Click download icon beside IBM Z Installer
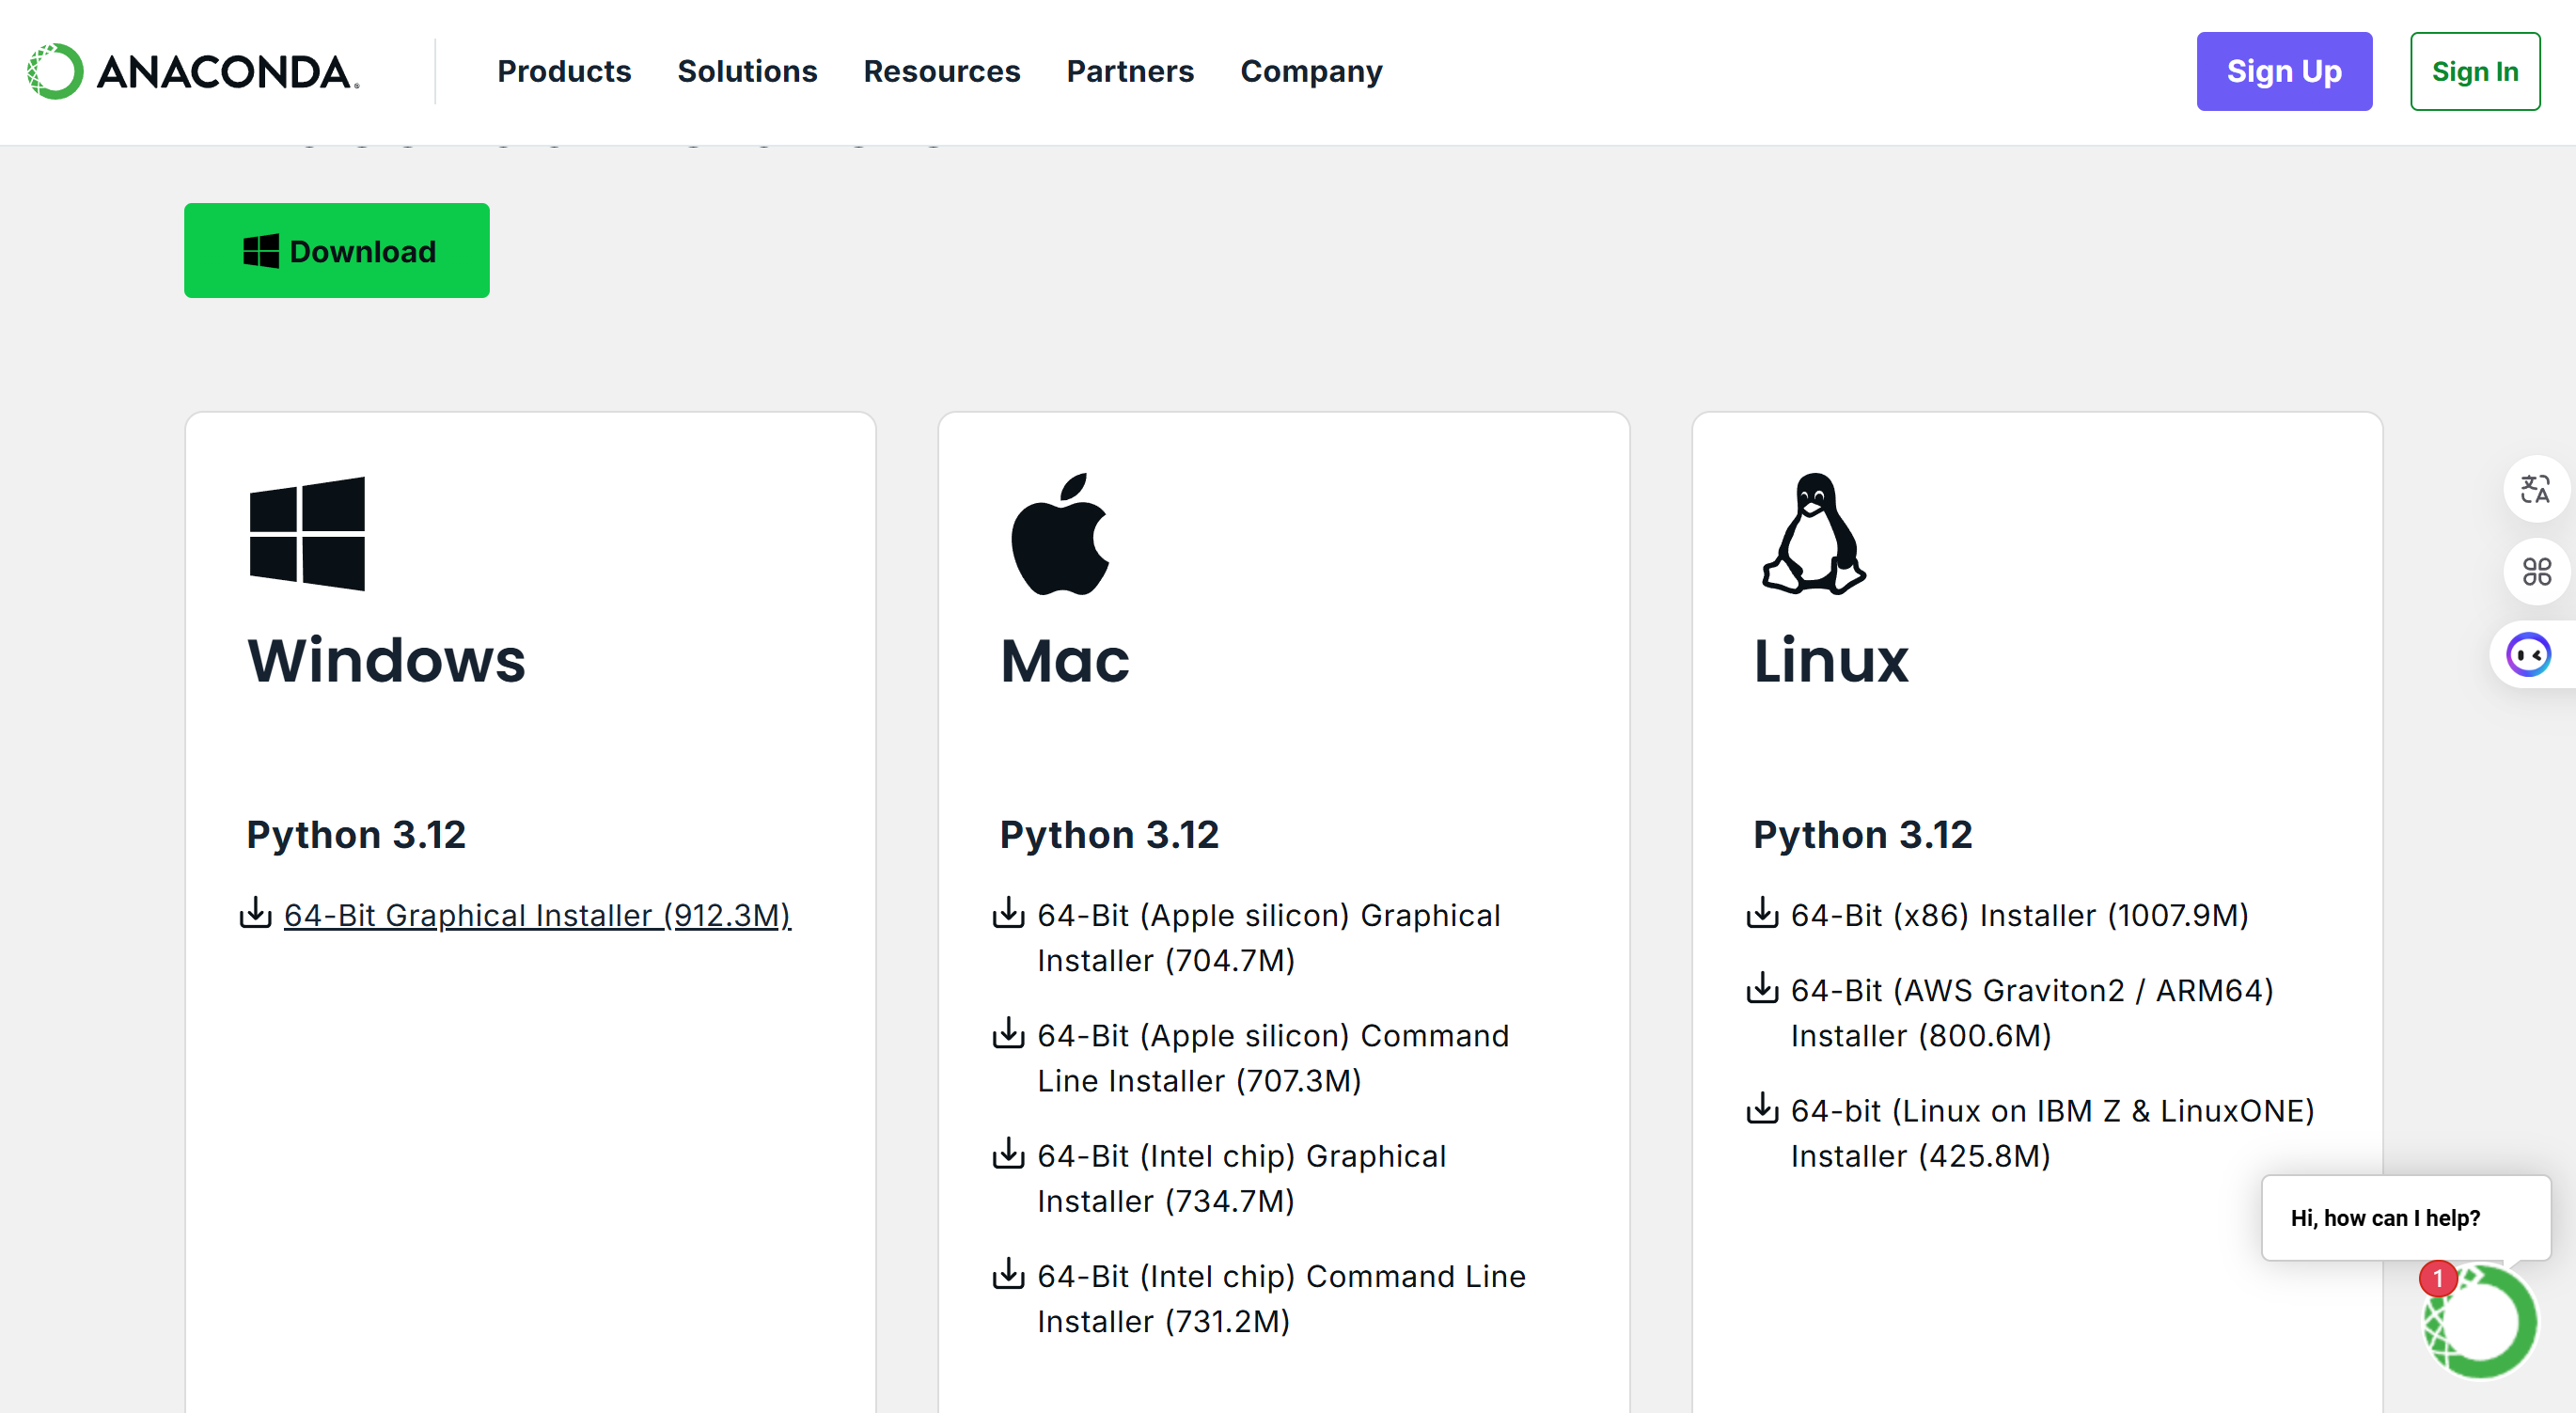 click(x=1762, y=1108)
